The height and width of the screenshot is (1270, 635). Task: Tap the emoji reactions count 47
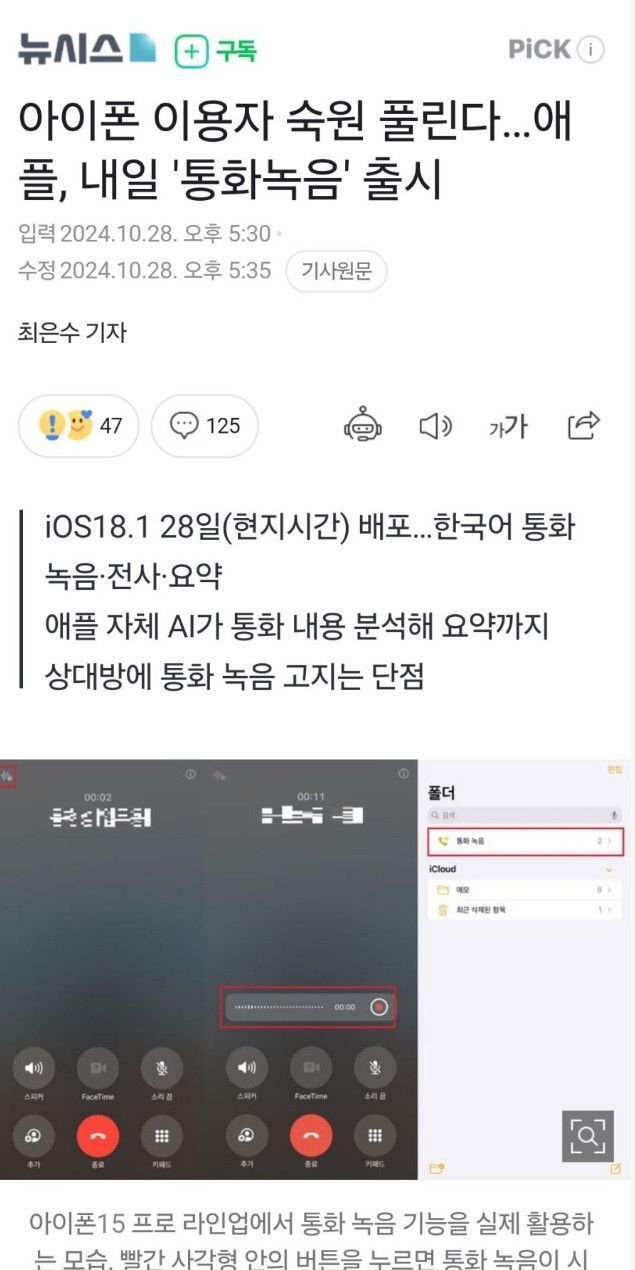[79, 426]
